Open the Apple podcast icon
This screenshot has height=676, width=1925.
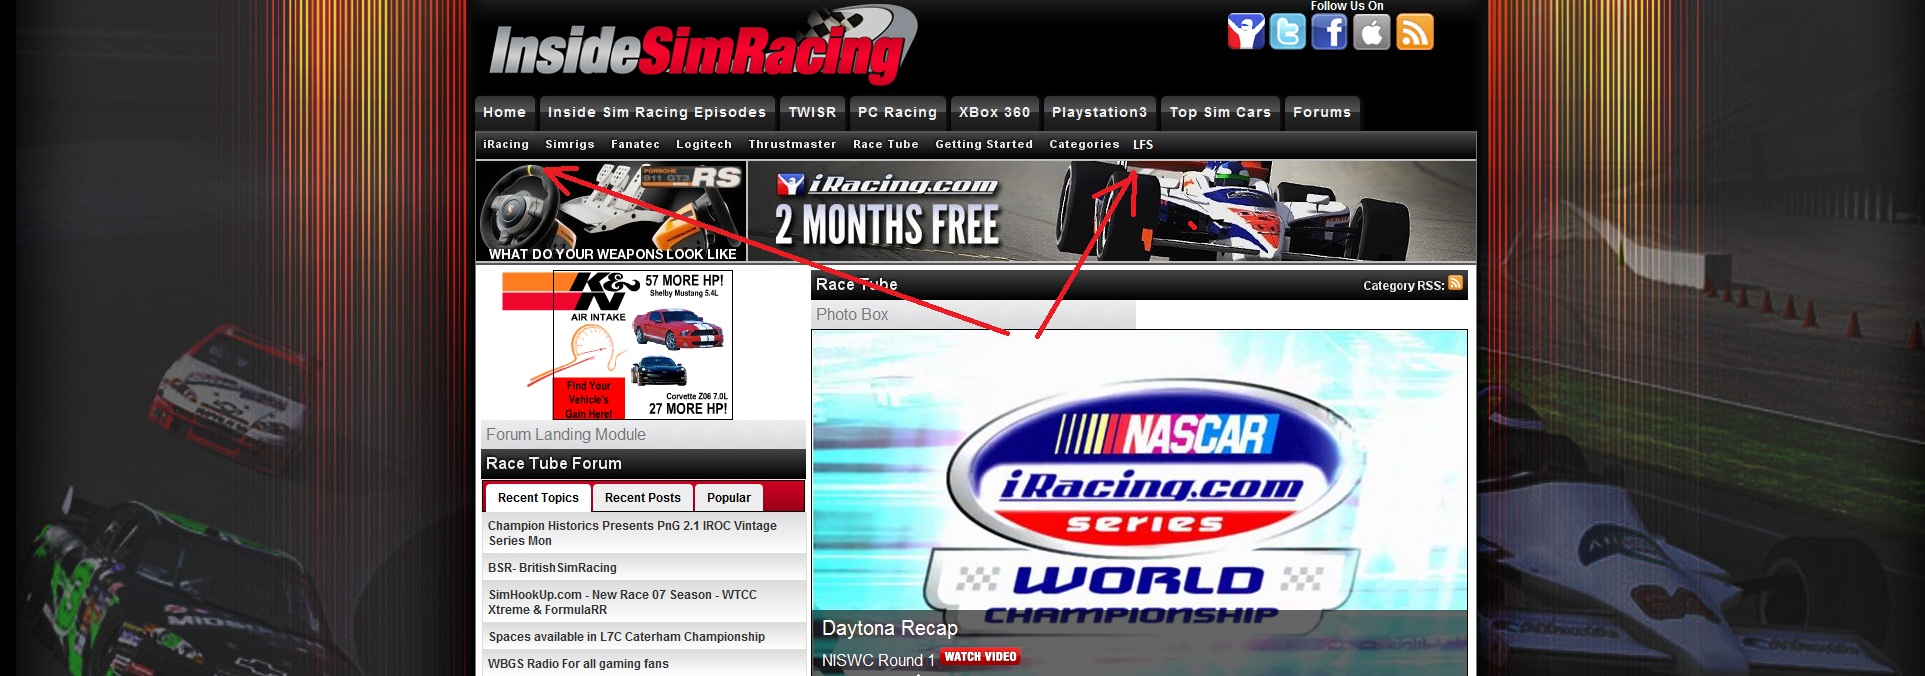(1372, 32)
